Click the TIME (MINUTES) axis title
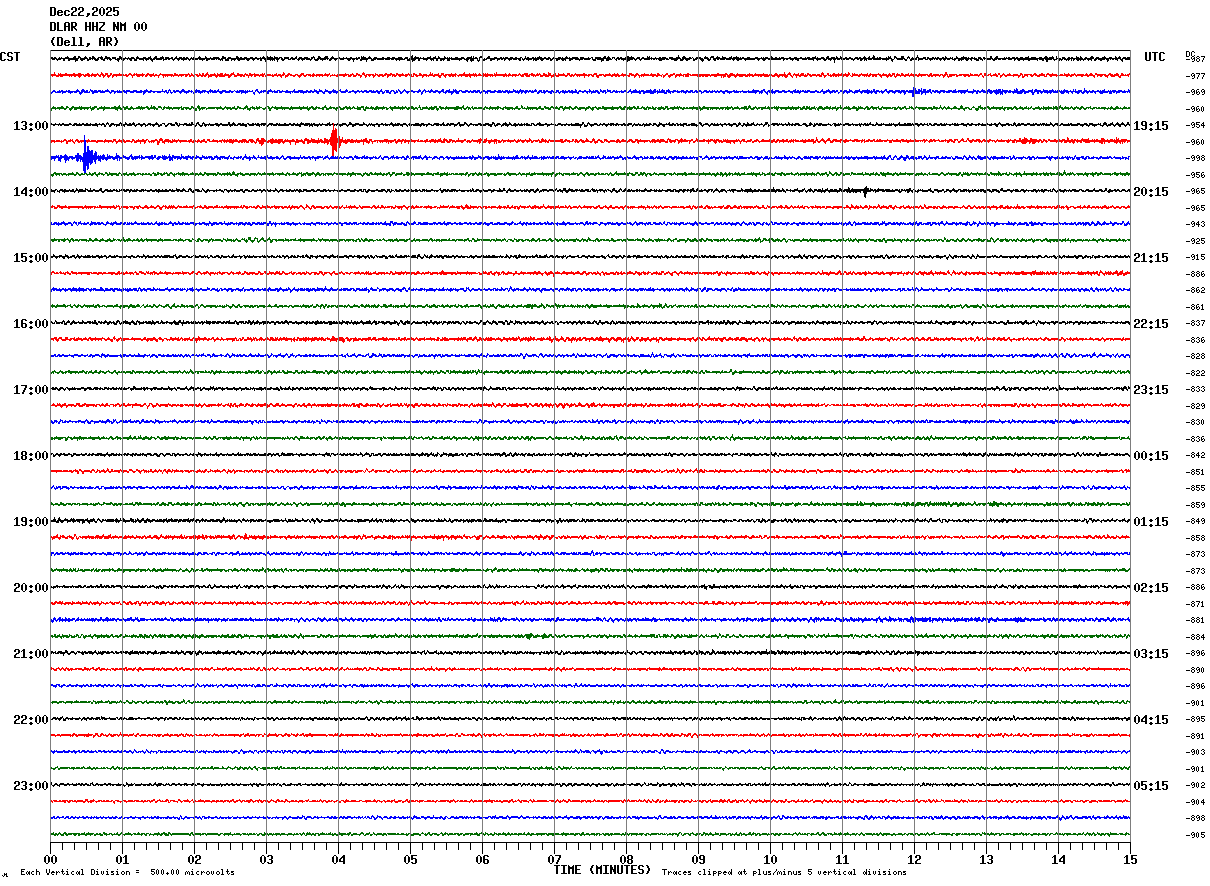 pyautogui.click(x=602, y=870)
